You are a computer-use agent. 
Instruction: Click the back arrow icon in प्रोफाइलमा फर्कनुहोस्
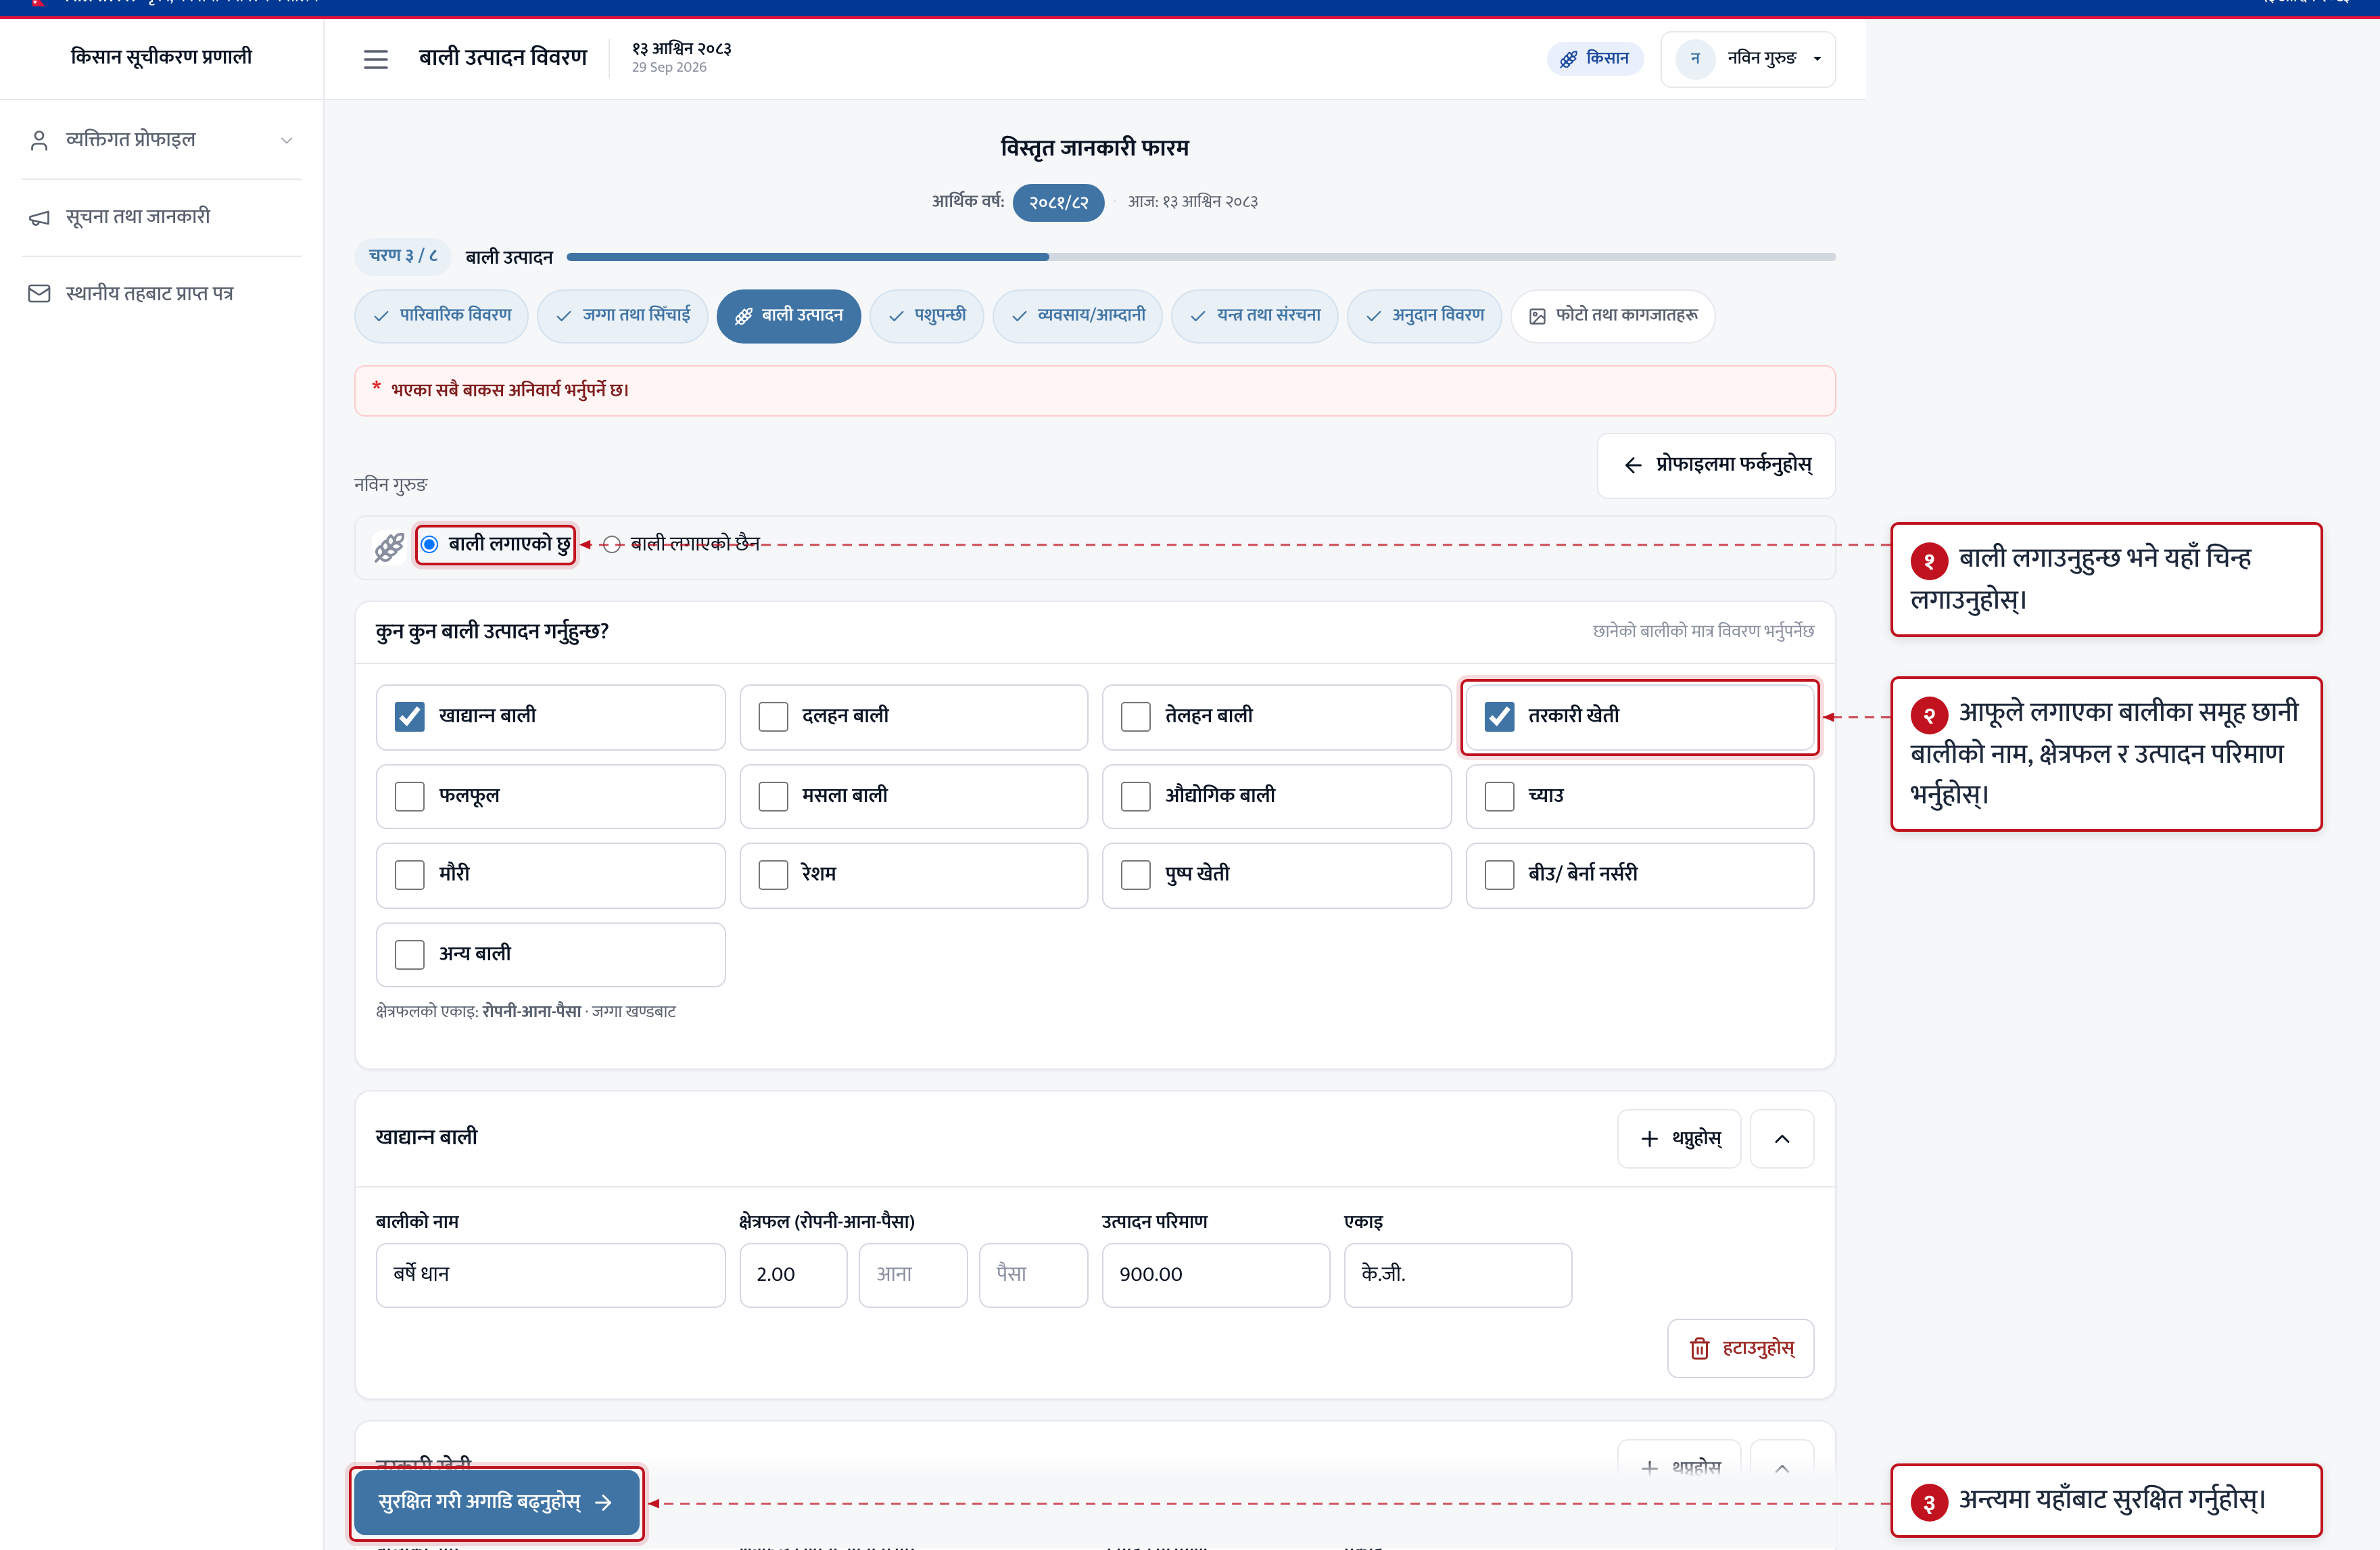(1633, 465)
